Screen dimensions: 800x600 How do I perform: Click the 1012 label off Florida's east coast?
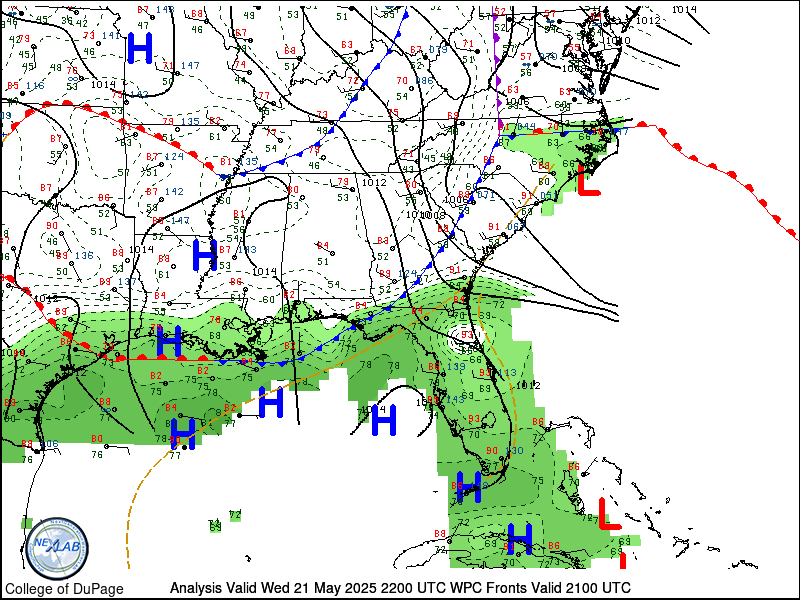(x=528, y=385)
